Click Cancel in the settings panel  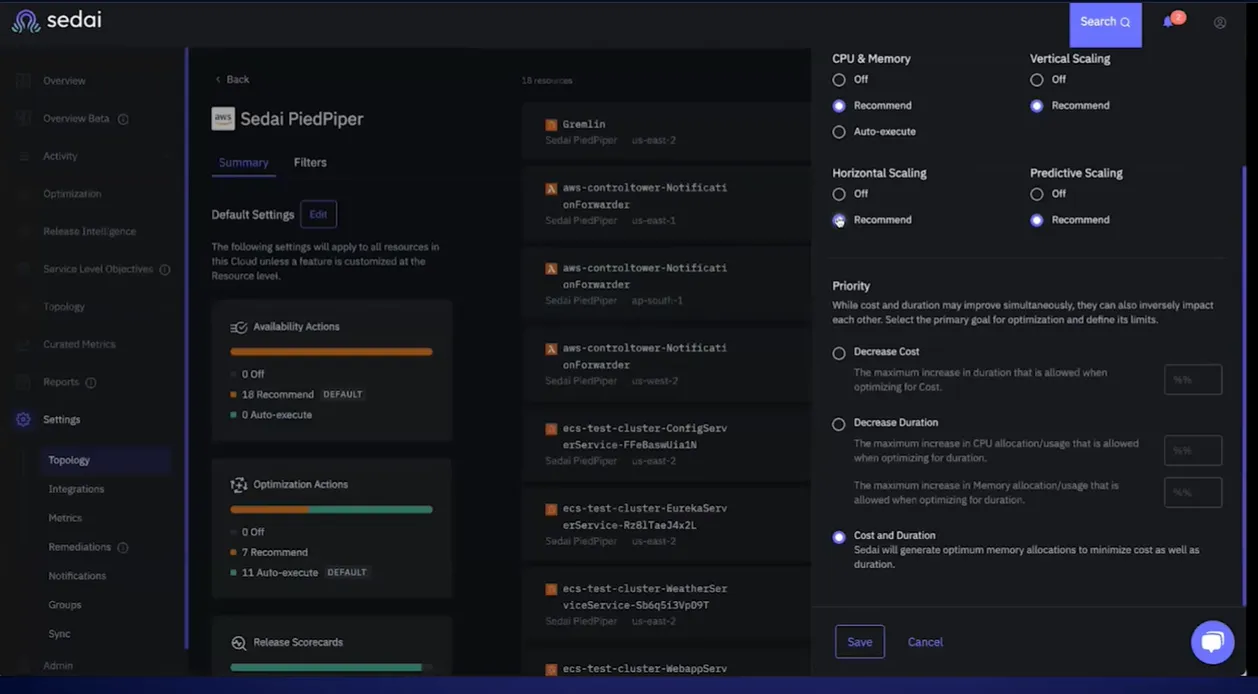tap(925, 642)
